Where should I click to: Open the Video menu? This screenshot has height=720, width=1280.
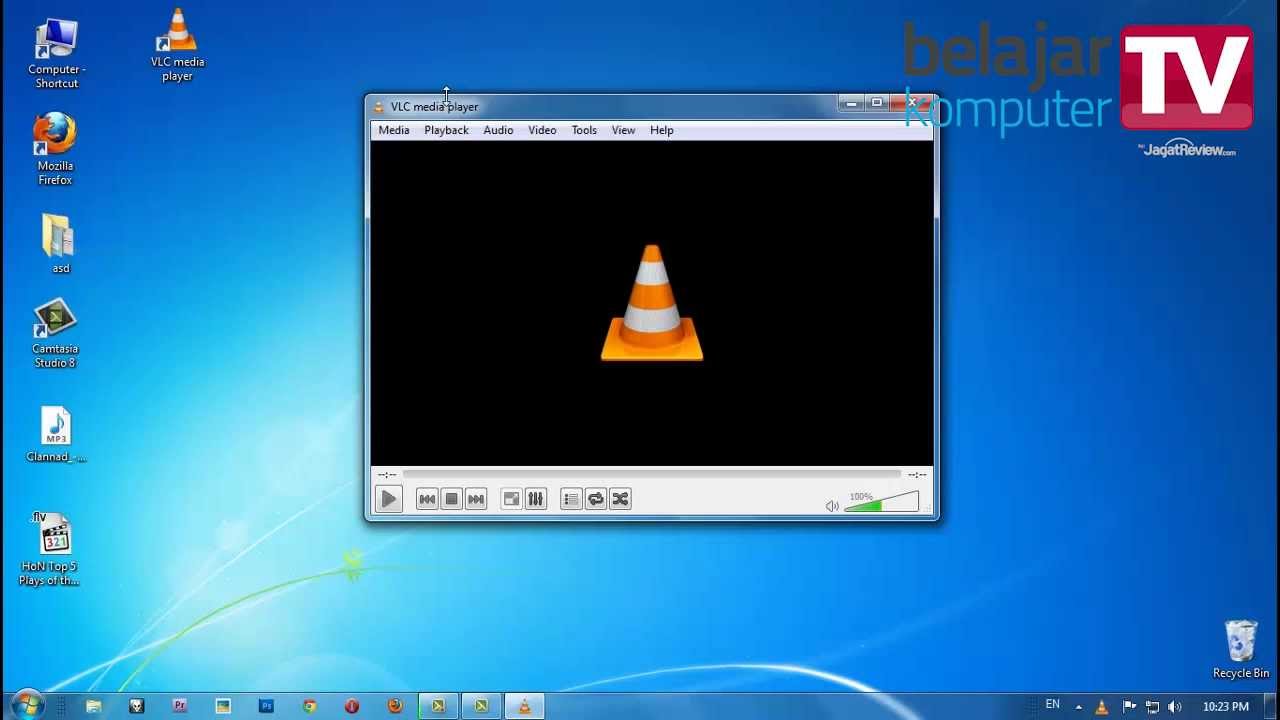[542, 130]
